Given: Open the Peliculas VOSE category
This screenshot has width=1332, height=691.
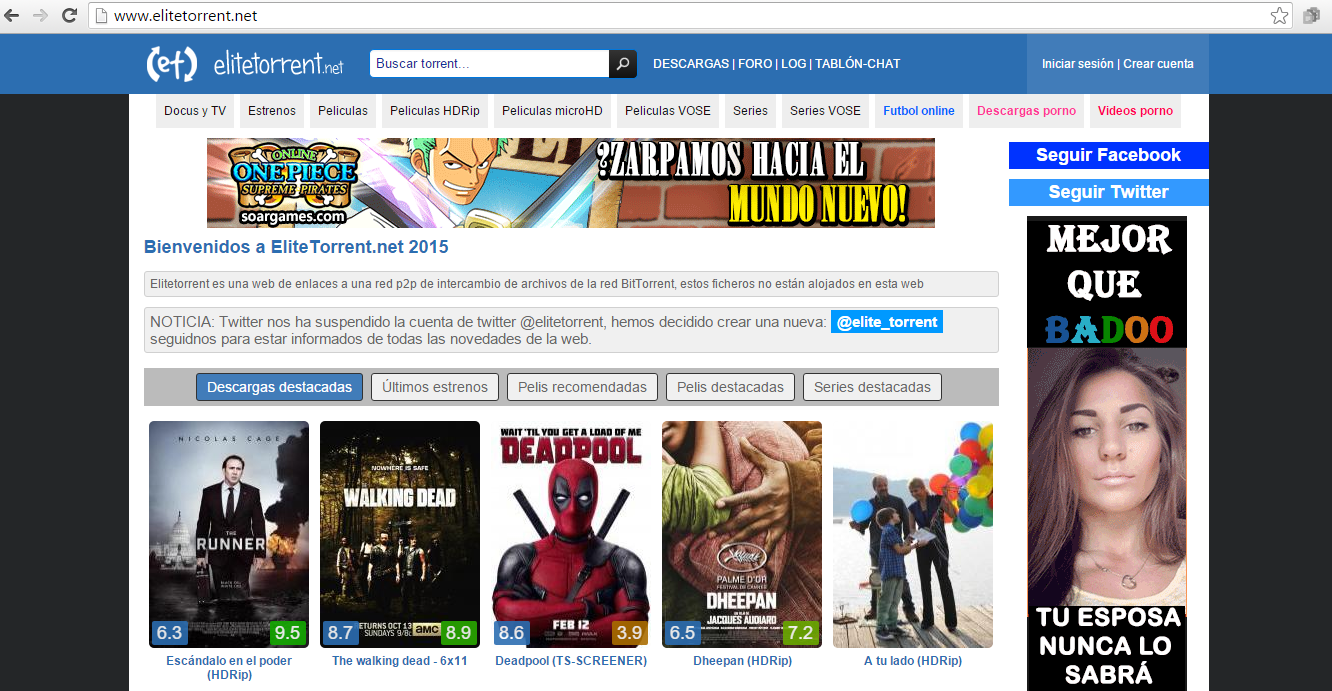Looking at the screenshot, I should [668, 111].
